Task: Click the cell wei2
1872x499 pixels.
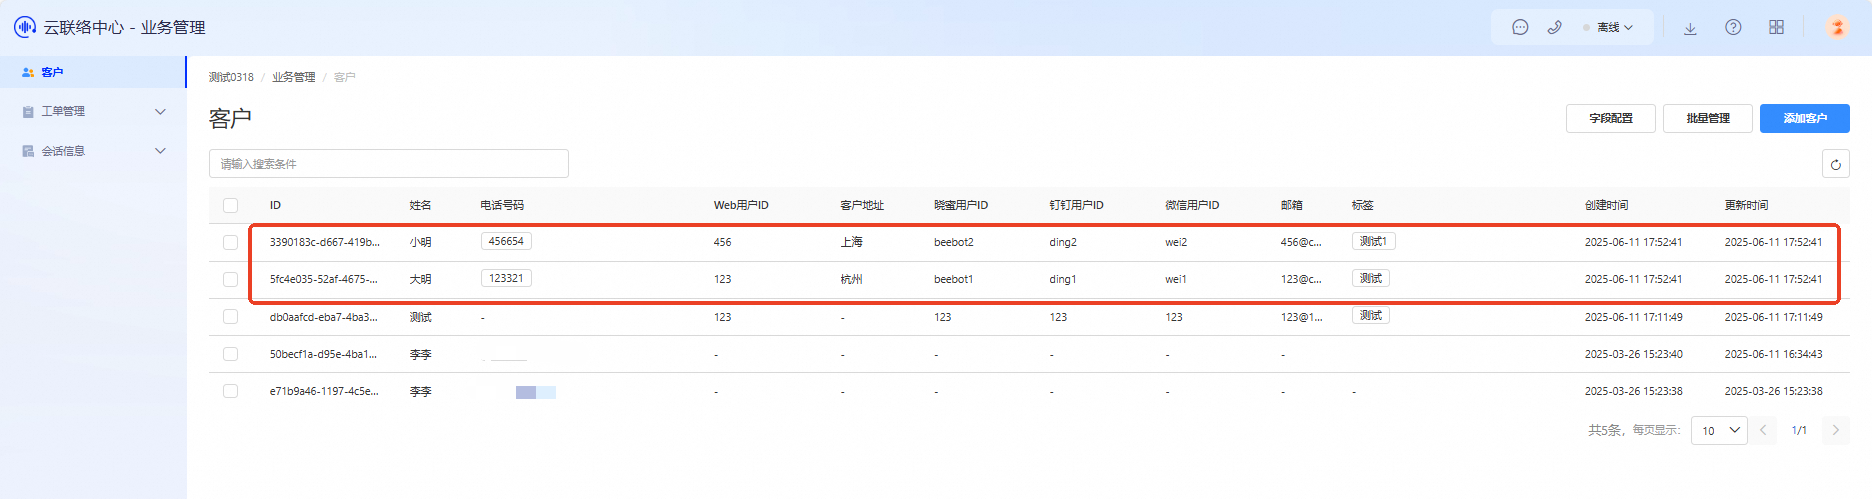Action: [1176, 242]
